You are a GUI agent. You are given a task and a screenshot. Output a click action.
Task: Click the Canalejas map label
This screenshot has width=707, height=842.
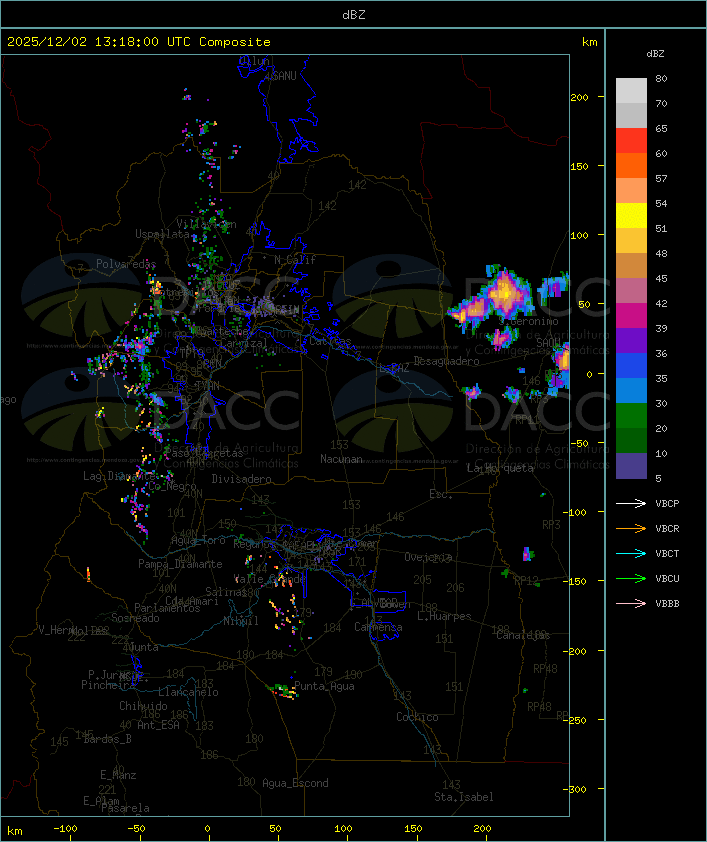(523, 635)
